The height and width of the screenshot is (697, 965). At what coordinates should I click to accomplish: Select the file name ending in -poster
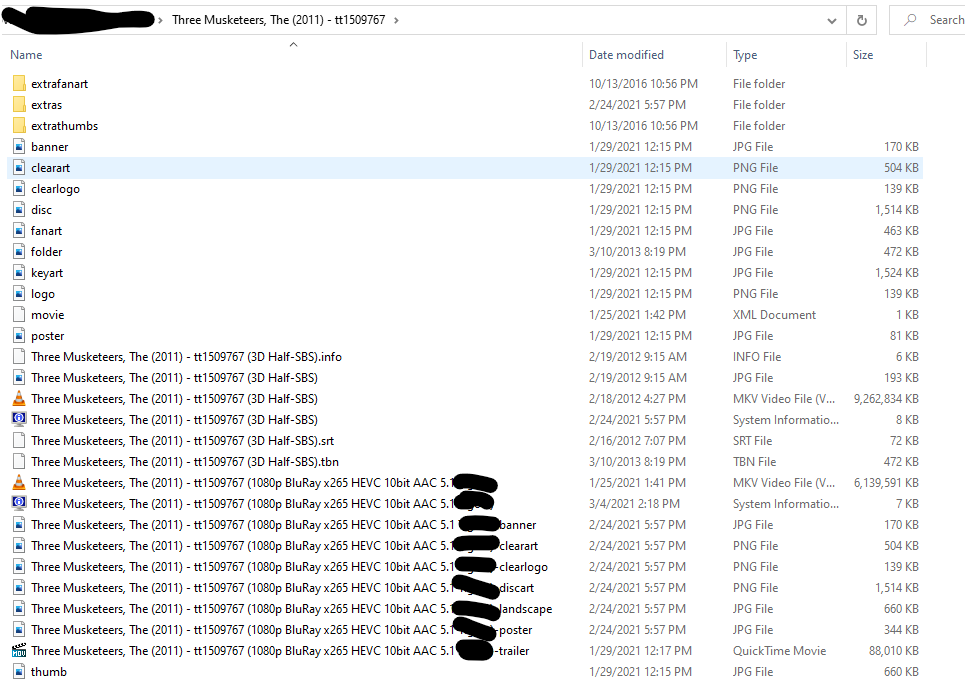(x=282, y=630)
